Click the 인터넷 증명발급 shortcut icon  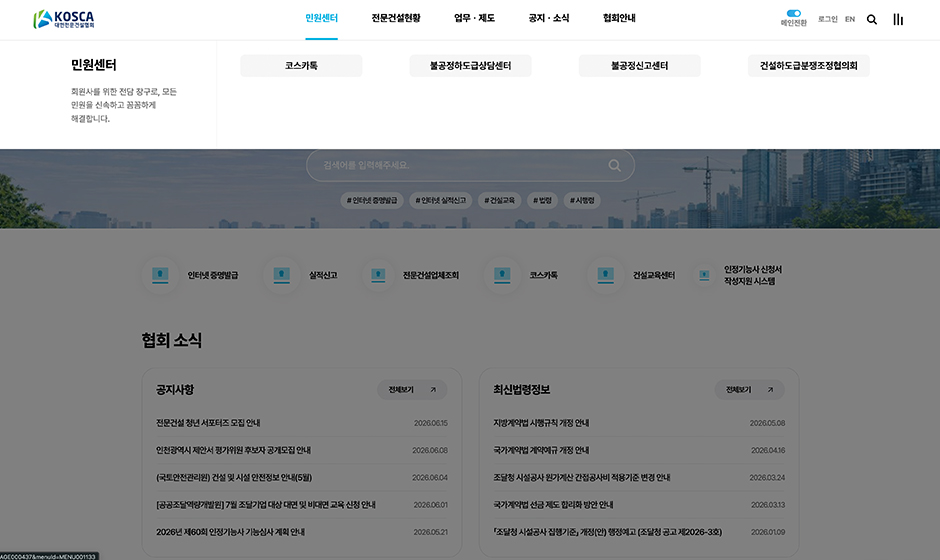pos(160,275)
